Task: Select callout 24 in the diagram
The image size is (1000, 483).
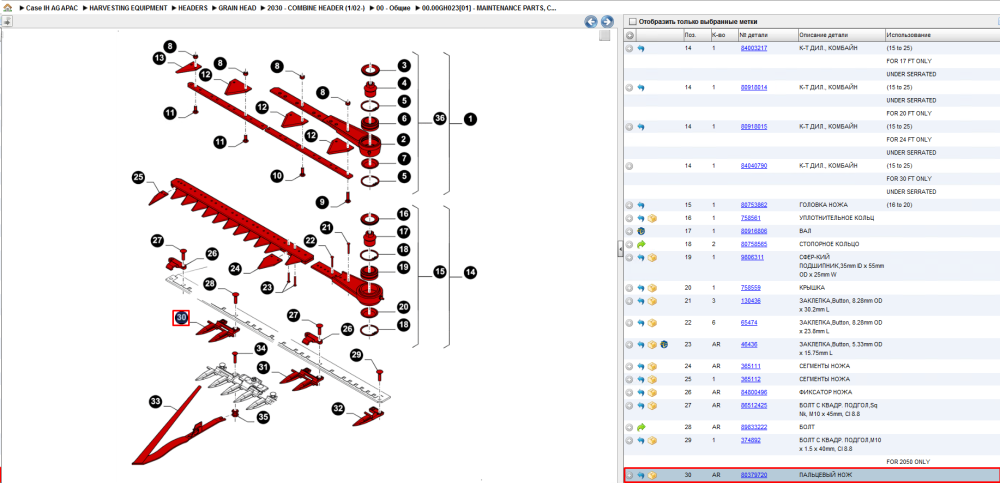Action: click(237, 267)
